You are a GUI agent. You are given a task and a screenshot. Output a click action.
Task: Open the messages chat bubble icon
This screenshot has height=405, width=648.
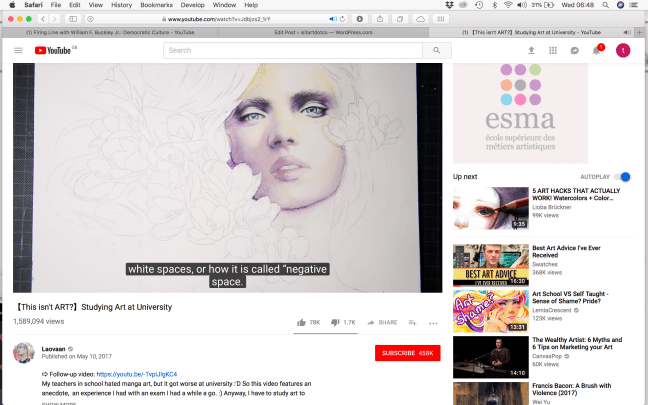(x=574, y=50)
